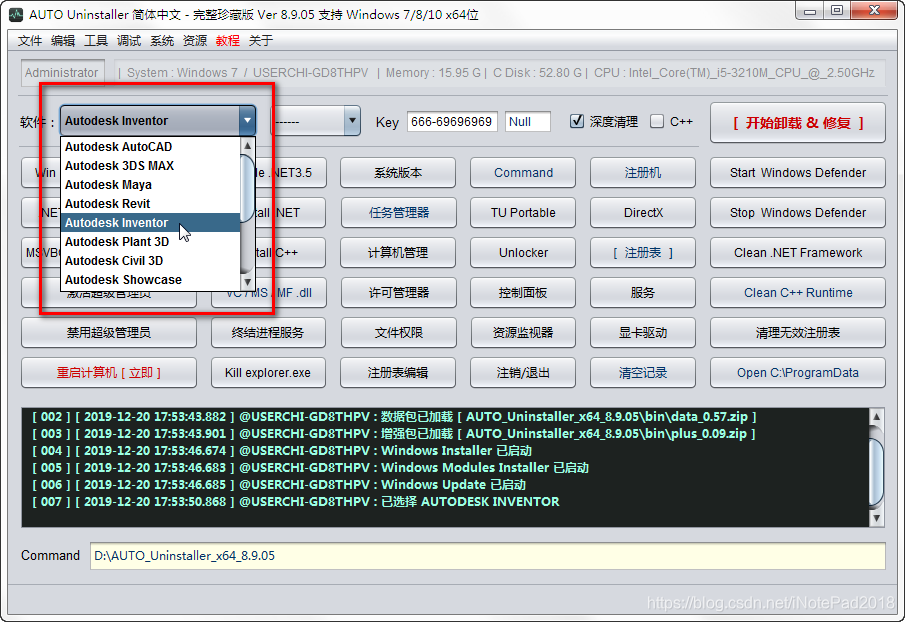Open the red 教程 menu
This screenshot has width=905, height=622.
(x=228, y=40)
